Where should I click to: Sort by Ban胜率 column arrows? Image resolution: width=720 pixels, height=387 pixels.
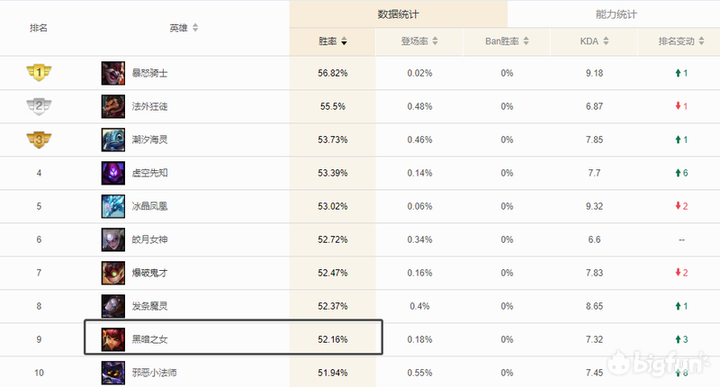click(x=526, y=41)
